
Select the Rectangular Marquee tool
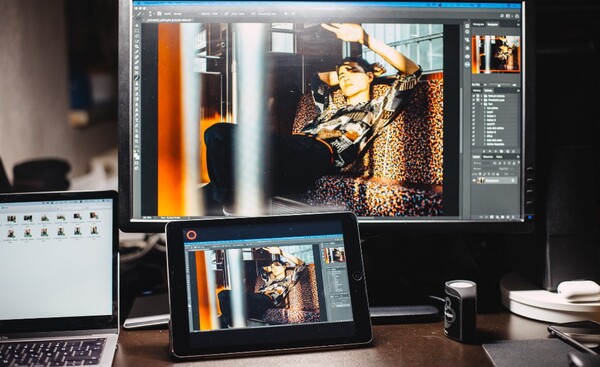coord(137,31)
